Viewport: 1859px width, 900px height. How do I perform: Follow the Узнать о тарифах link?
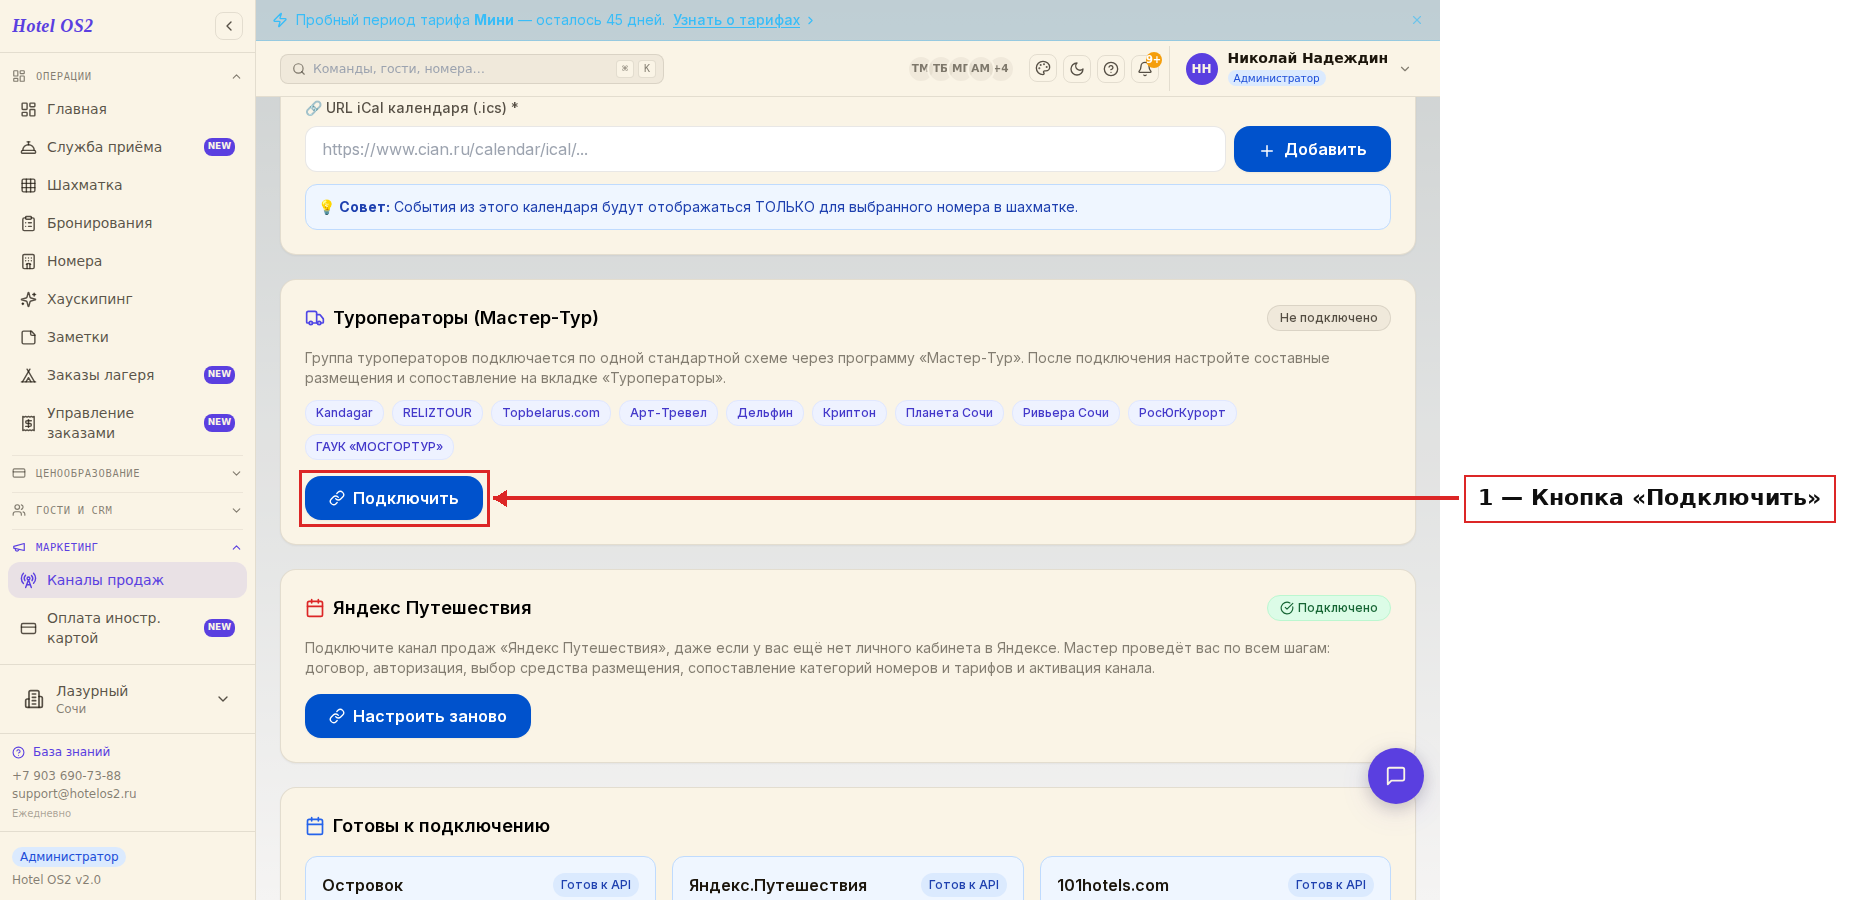pos(736,20)
